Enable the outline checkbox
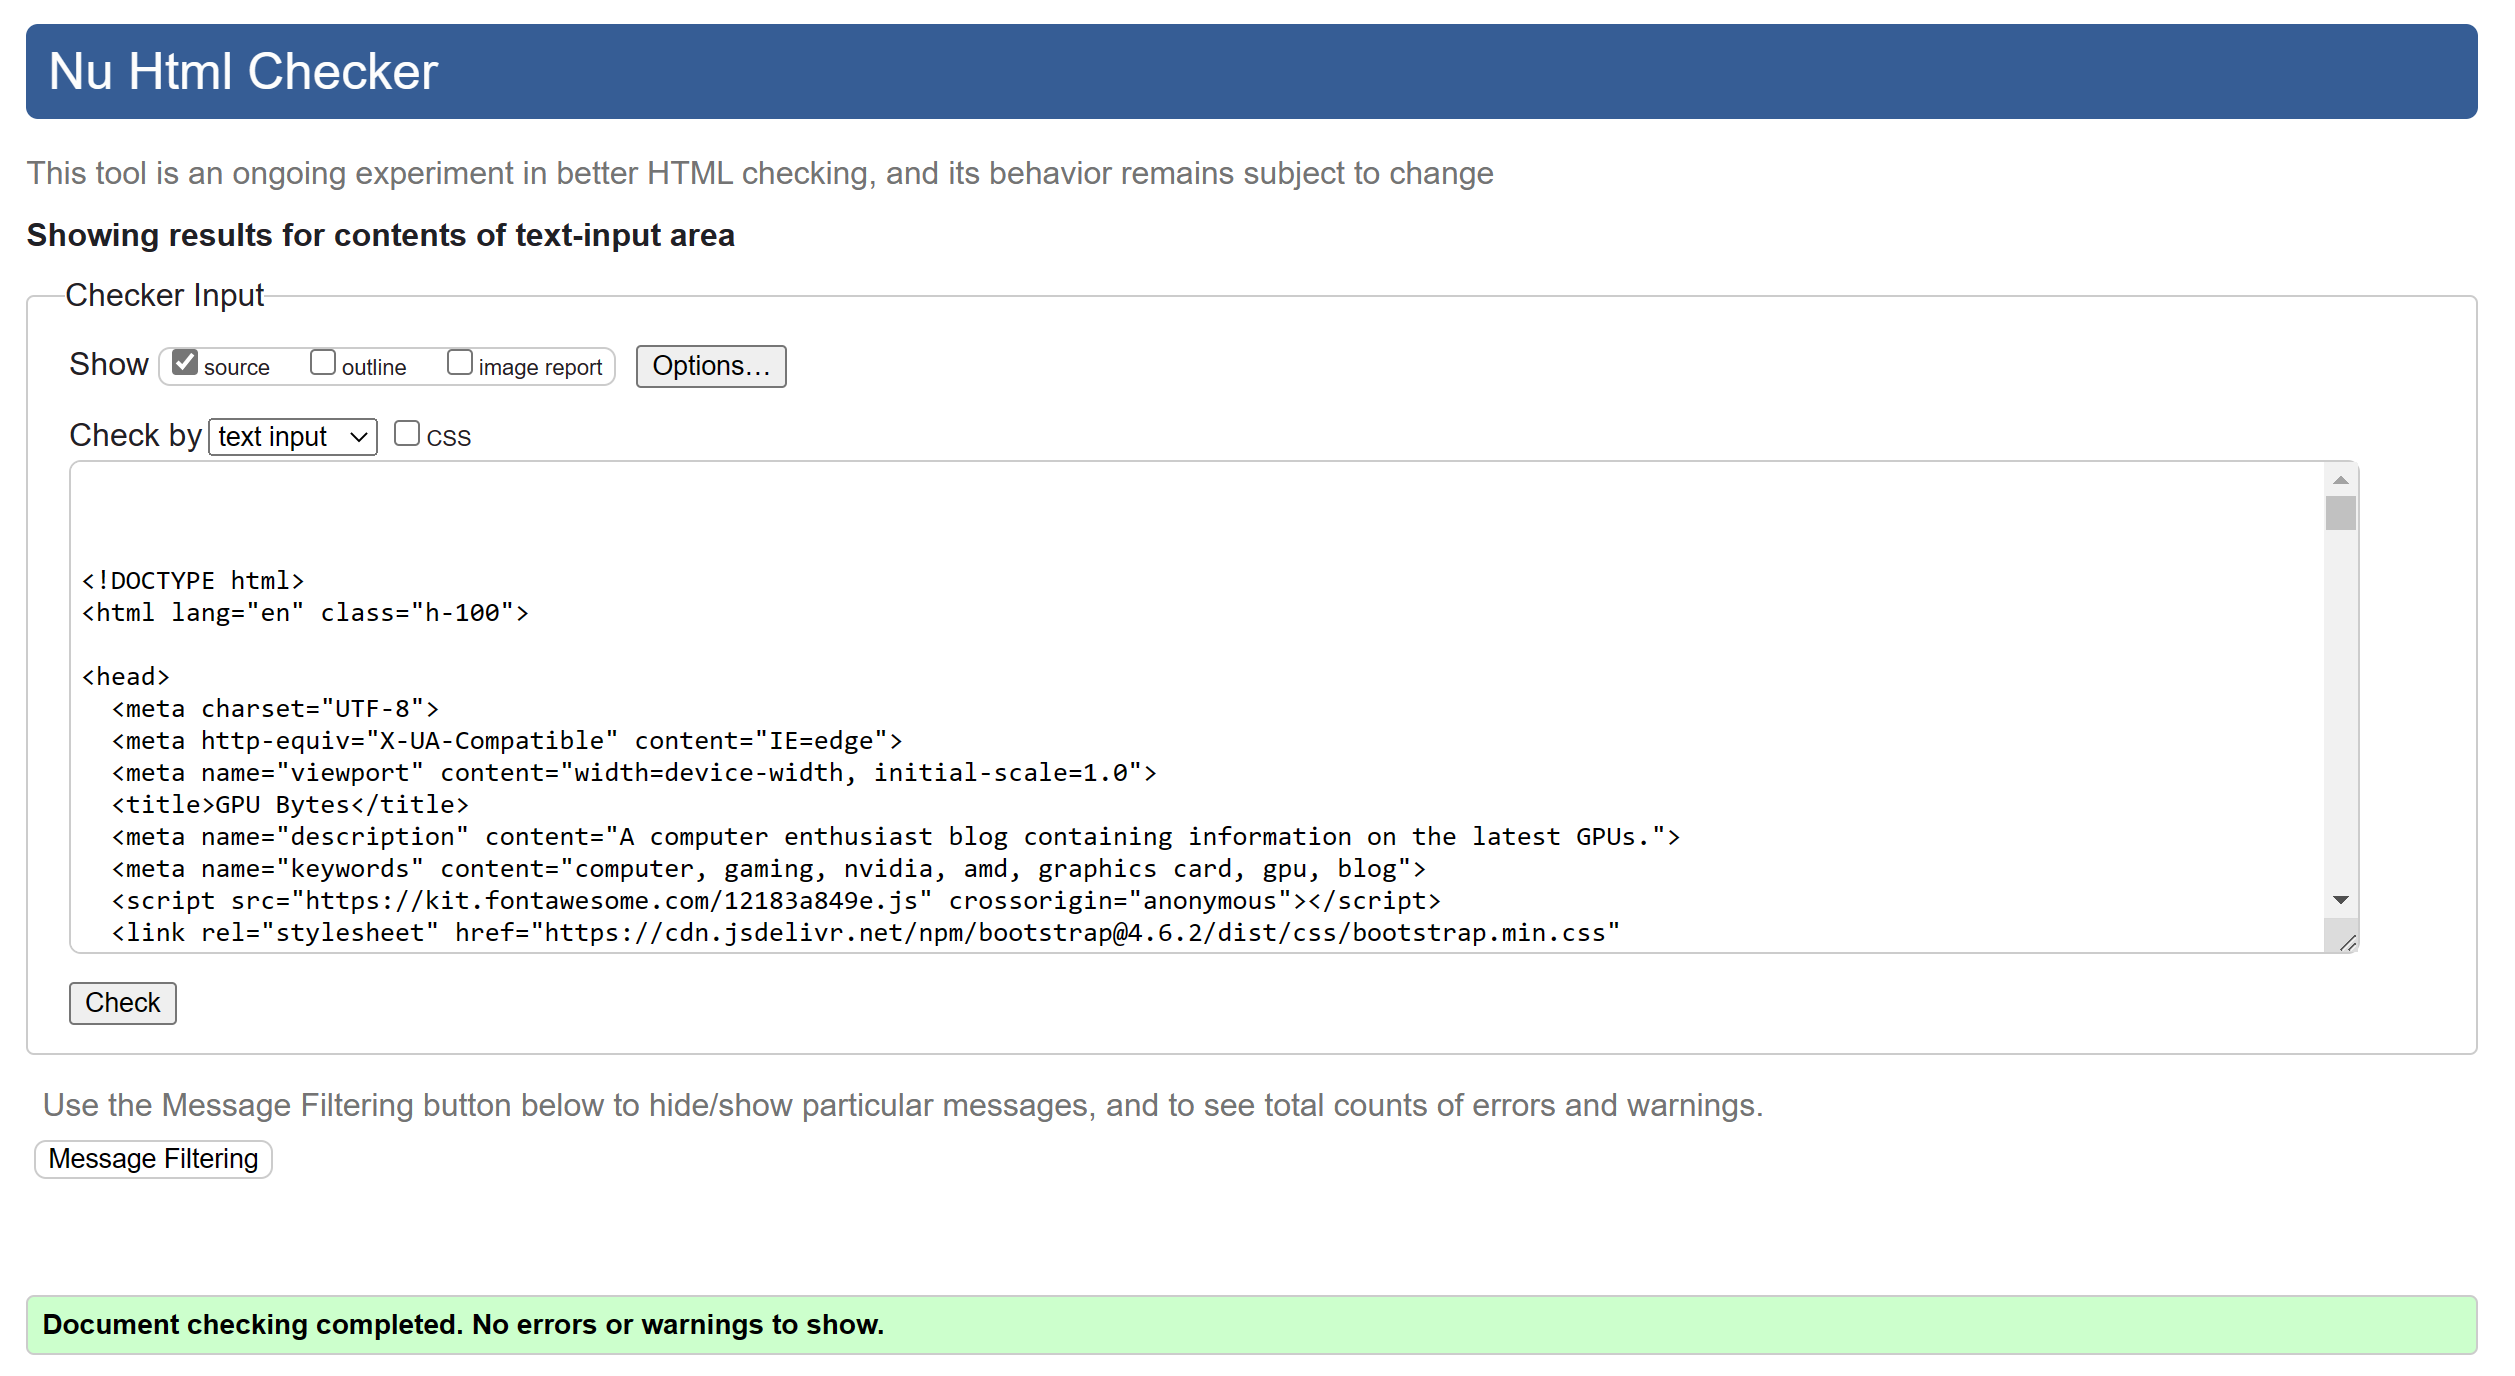This screenshot has width=2515, height=1376. click(322, 362)
